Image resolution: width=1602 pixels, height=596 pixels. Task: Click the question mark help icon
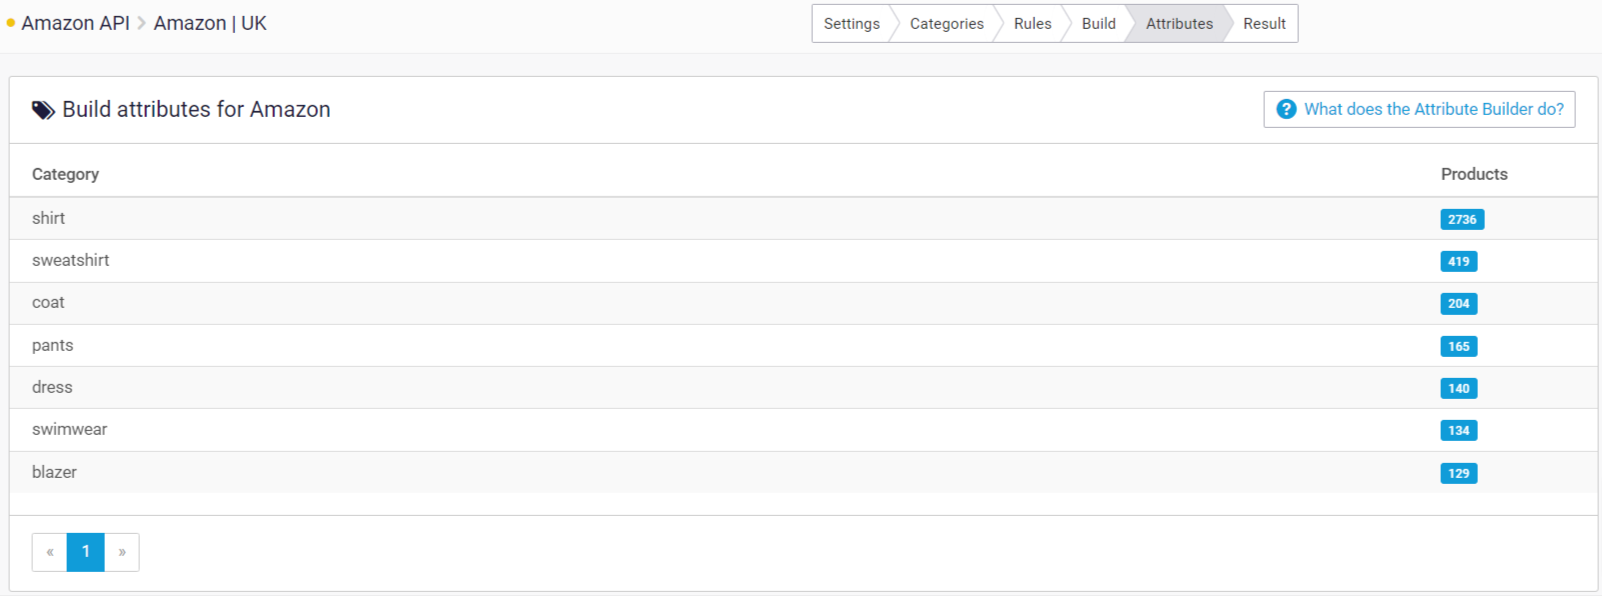(1286, 109)
